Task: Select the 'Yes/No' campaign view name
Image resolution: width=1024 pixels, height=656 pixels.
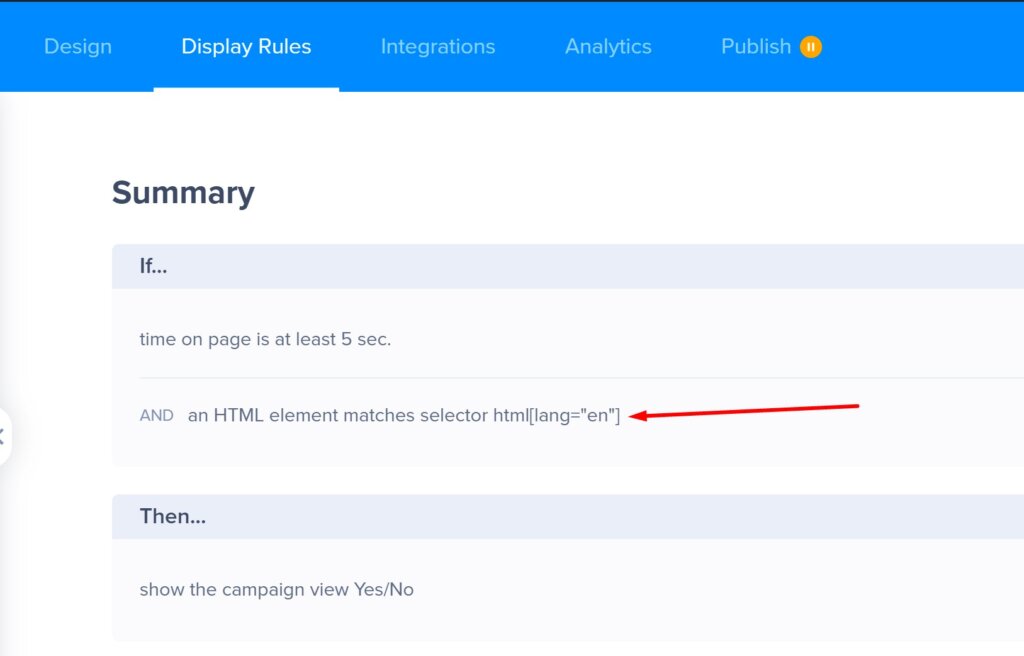Action: coord(387,590)
